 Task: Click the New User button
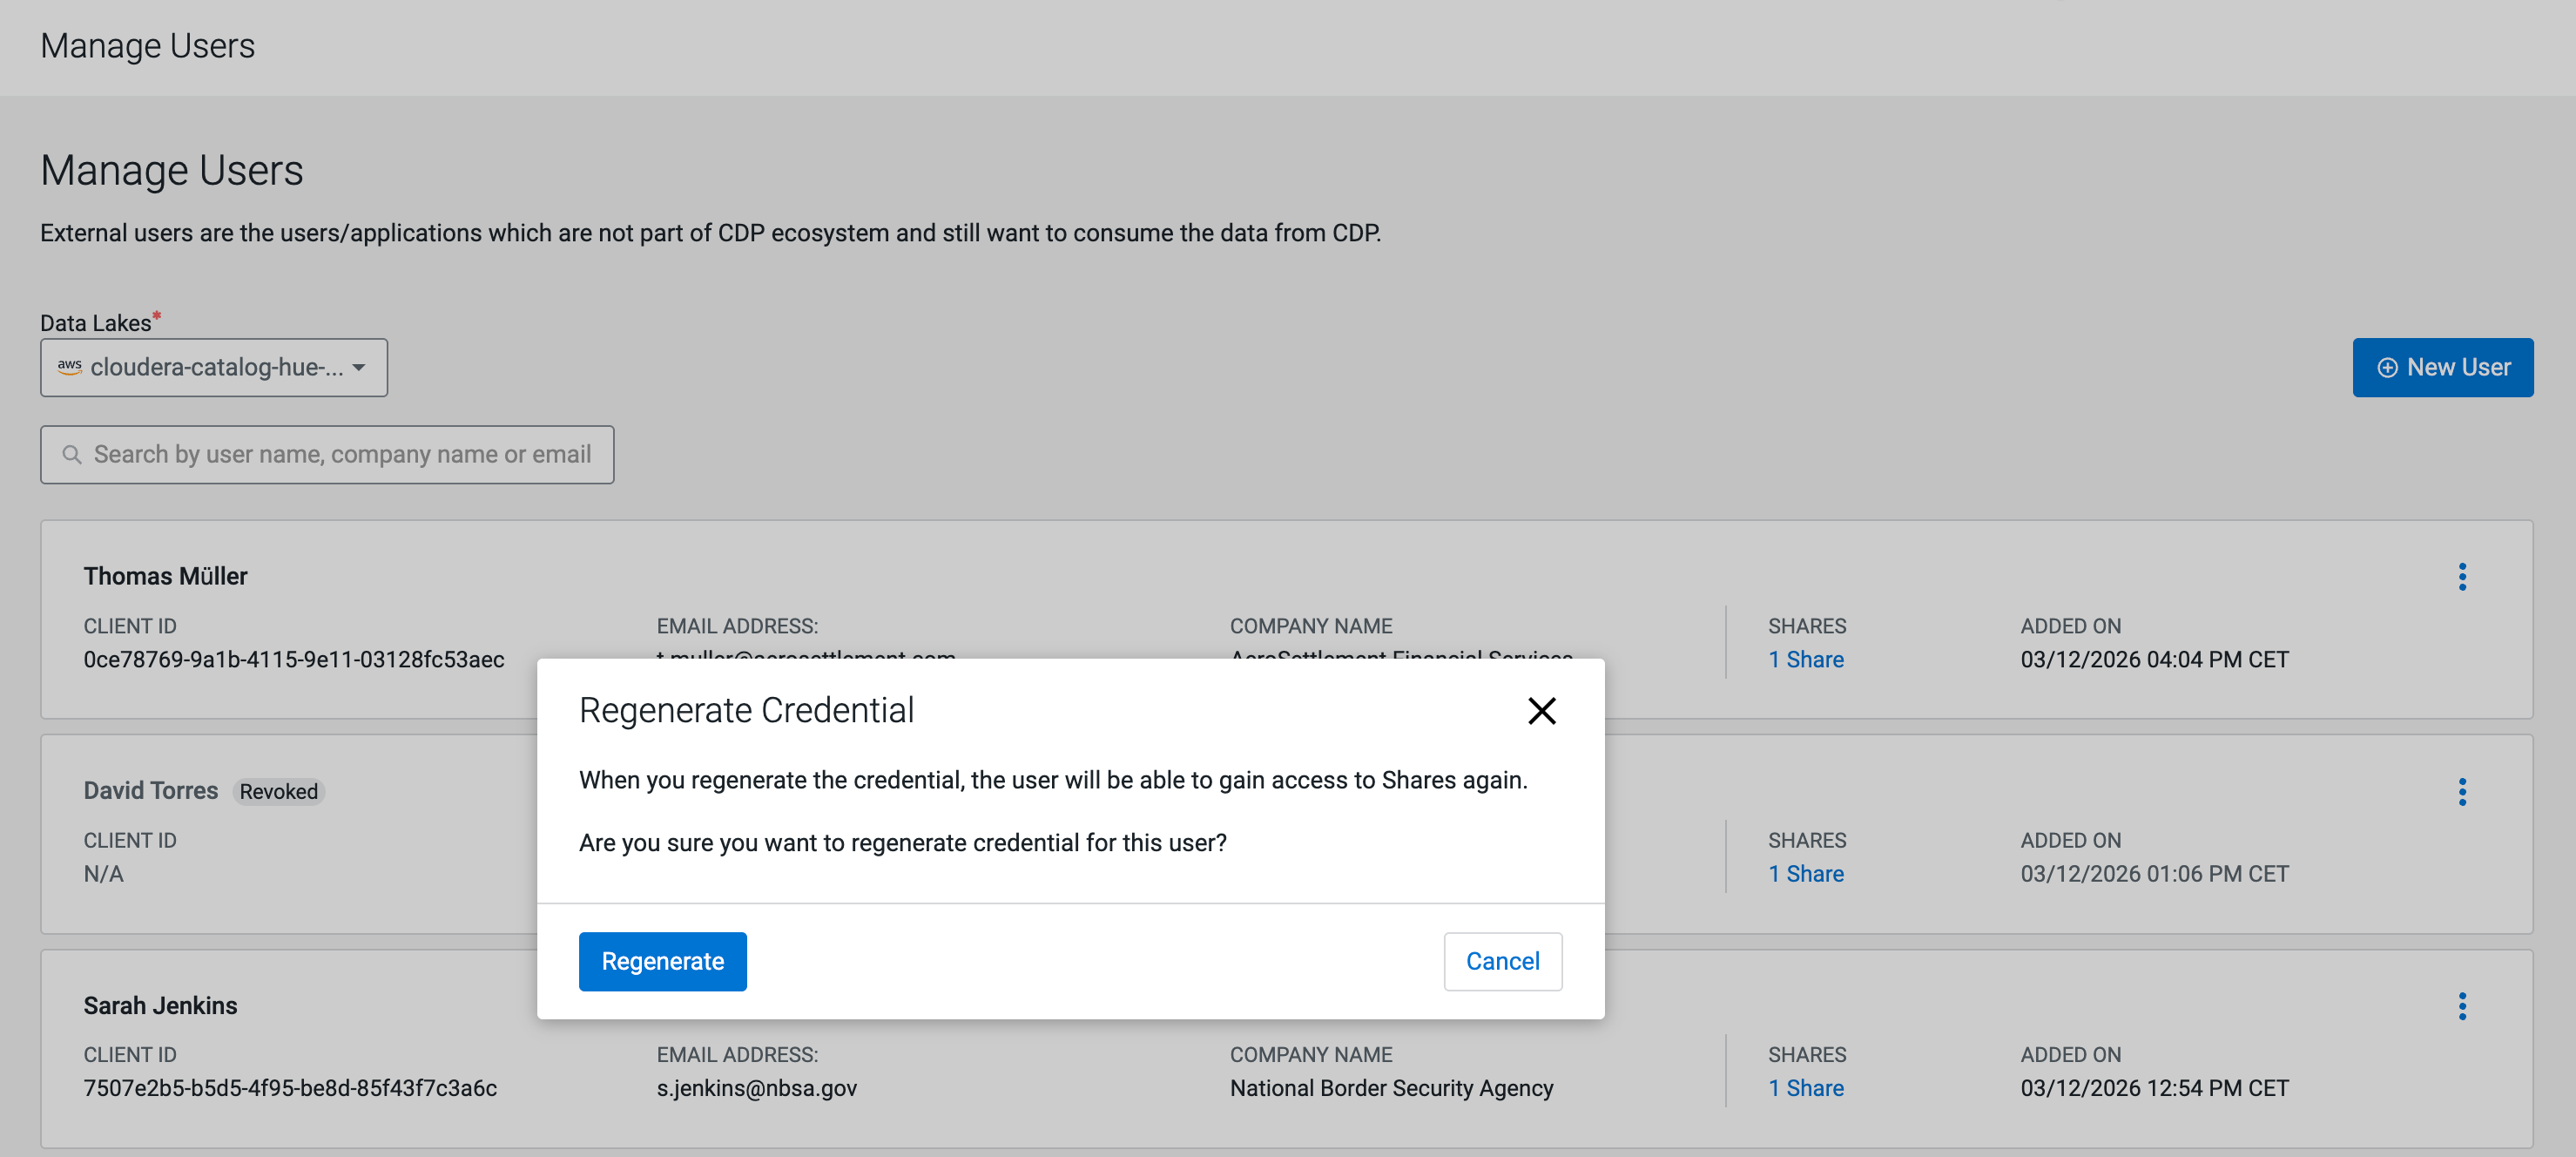point(2442,367)
